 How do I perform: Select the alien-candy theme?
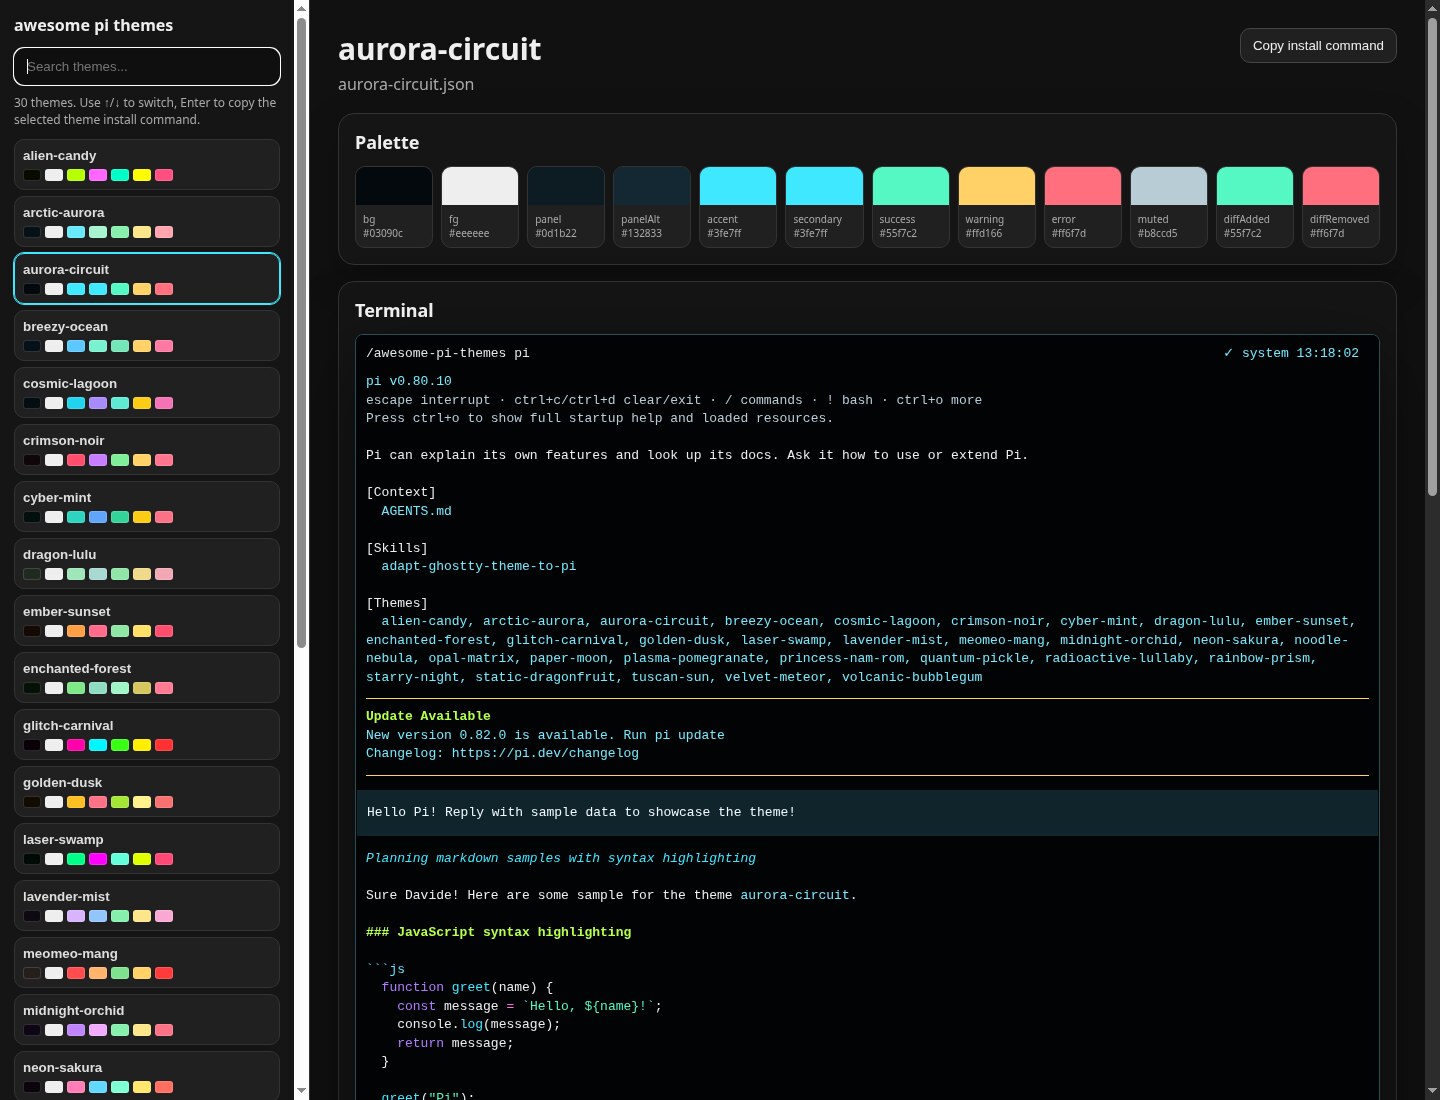click(x=147, y=164)
